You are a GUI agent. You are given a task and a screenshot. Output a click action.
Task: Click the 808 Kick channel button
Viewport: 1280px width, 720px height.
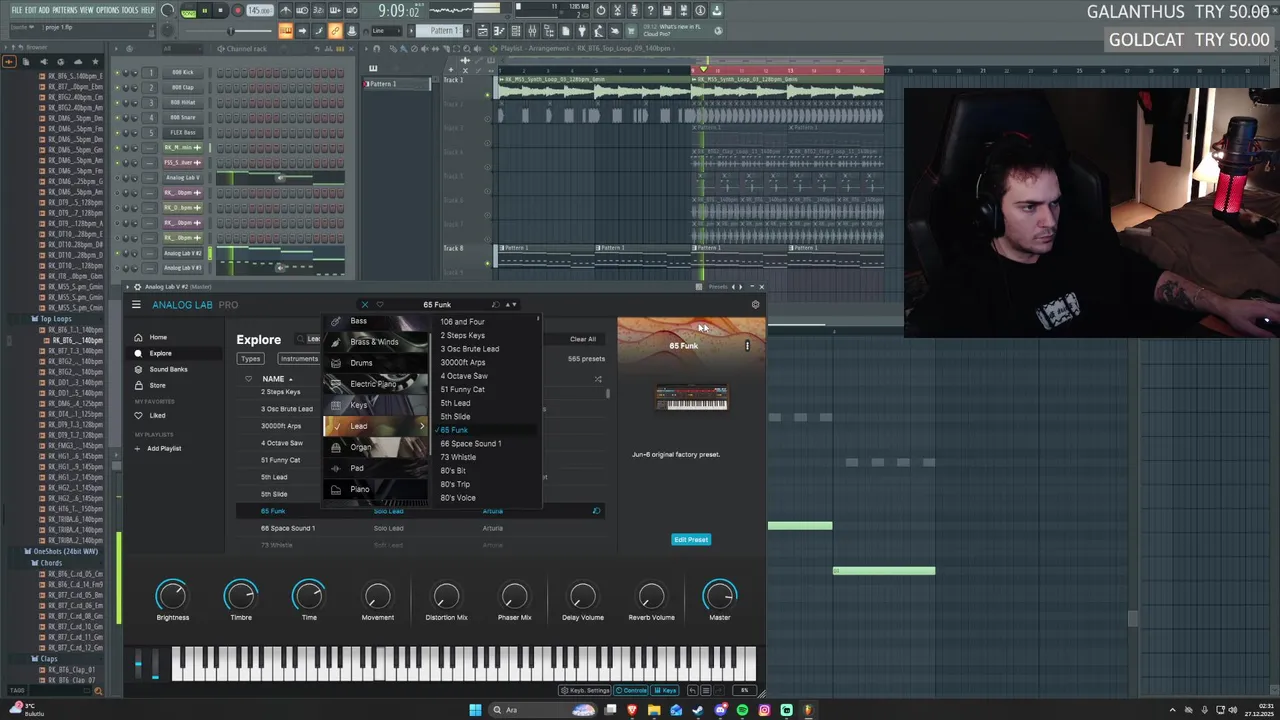tap(183, 72)
